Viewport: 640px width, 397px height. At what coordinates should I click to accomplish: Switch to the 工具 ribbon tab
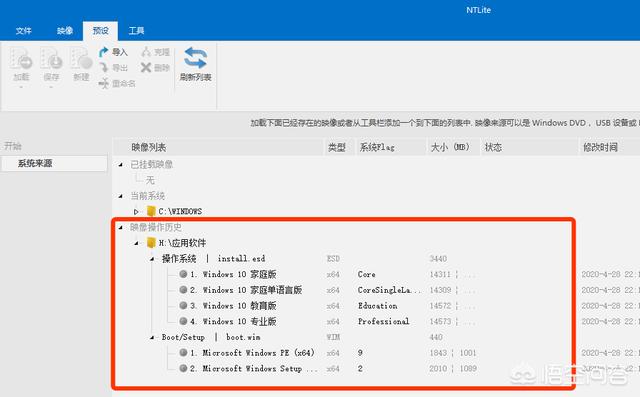(x=136, y=31)
